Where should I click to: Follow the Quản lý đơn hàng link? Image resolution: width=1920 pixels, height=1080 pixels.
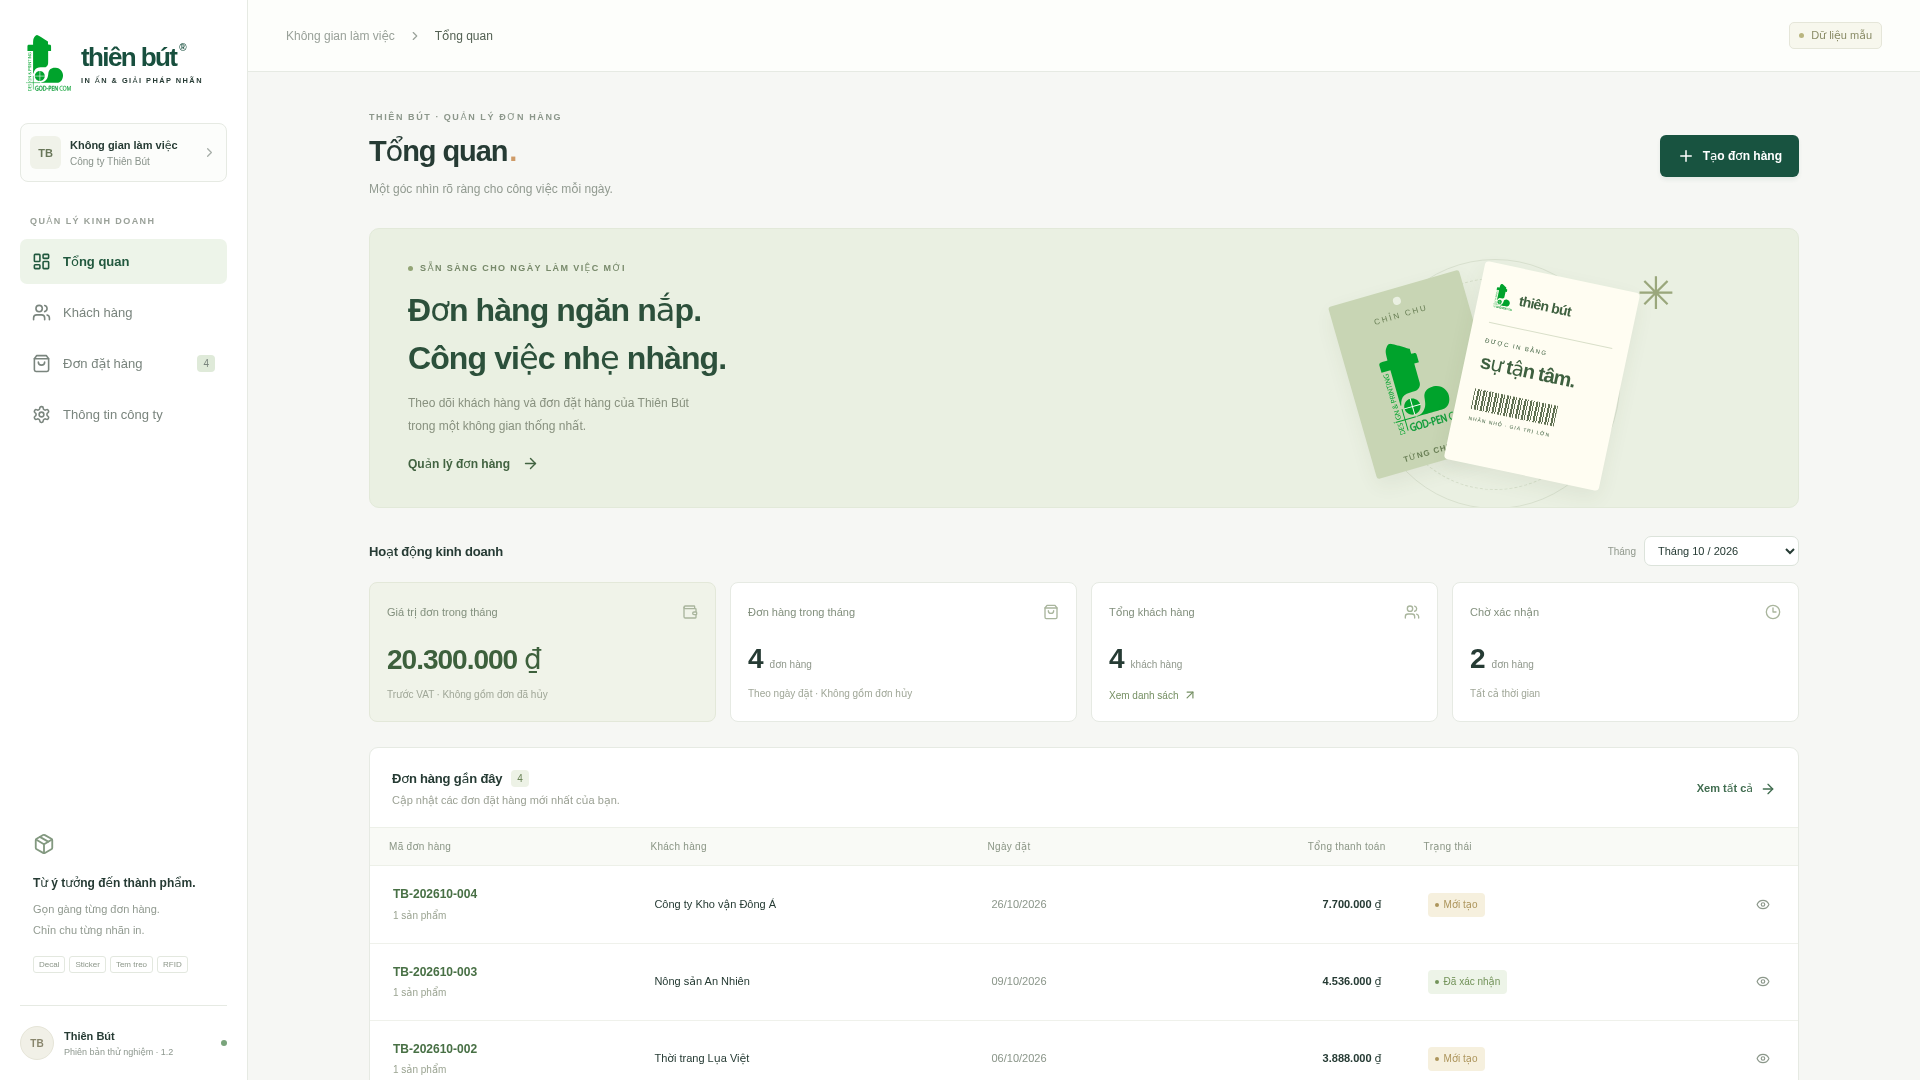(473, 464)
